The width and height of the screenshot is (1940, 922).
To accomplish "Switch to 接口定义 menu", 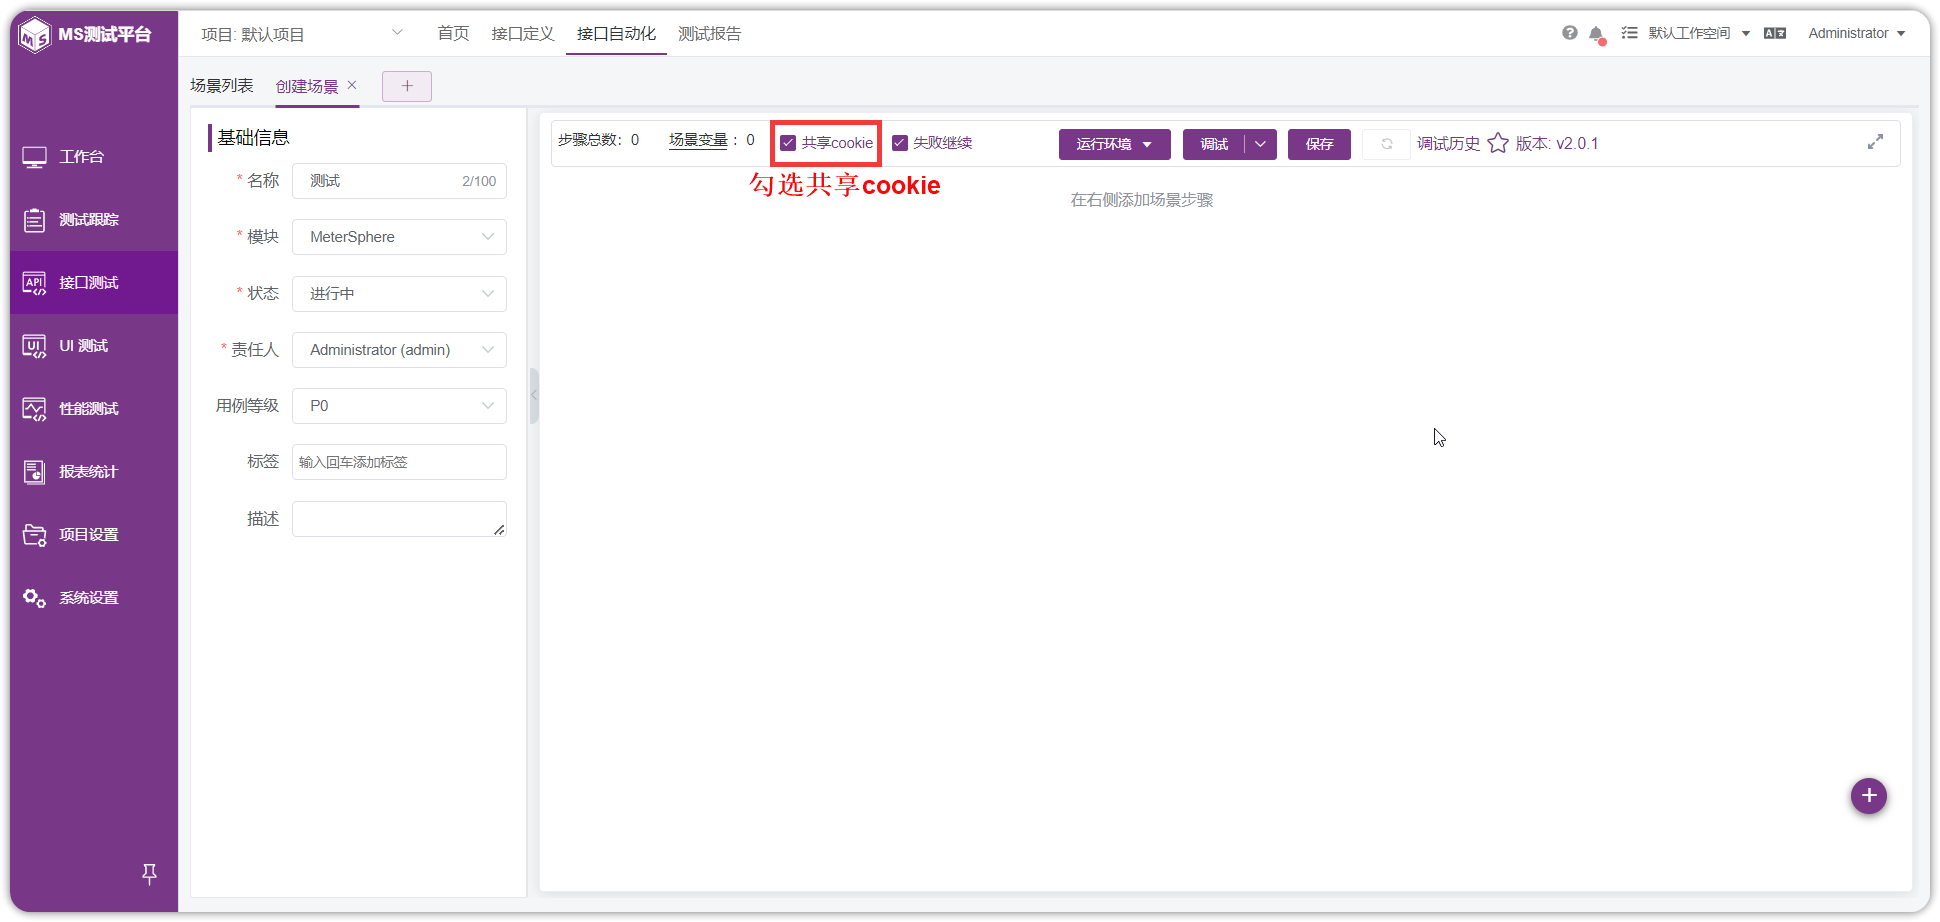I will (523, 33).
